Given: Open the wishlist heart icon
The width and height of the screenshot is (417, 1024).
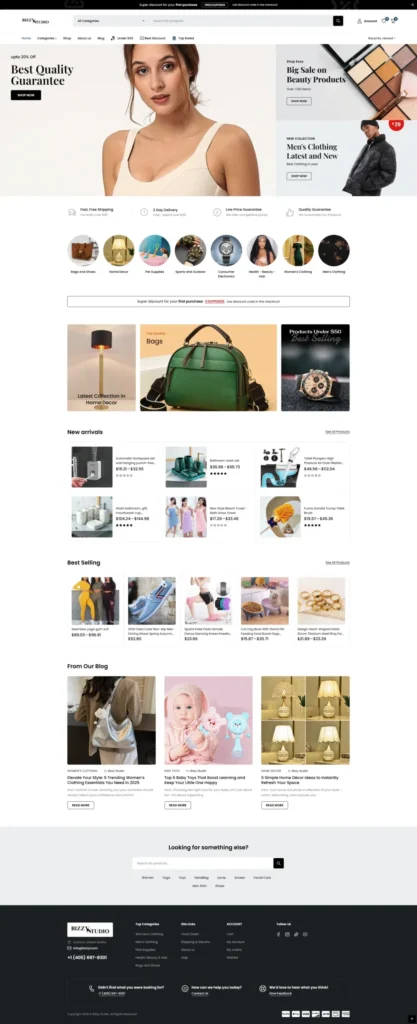Looking at the screenshot, I should click(x=385, y=21).
